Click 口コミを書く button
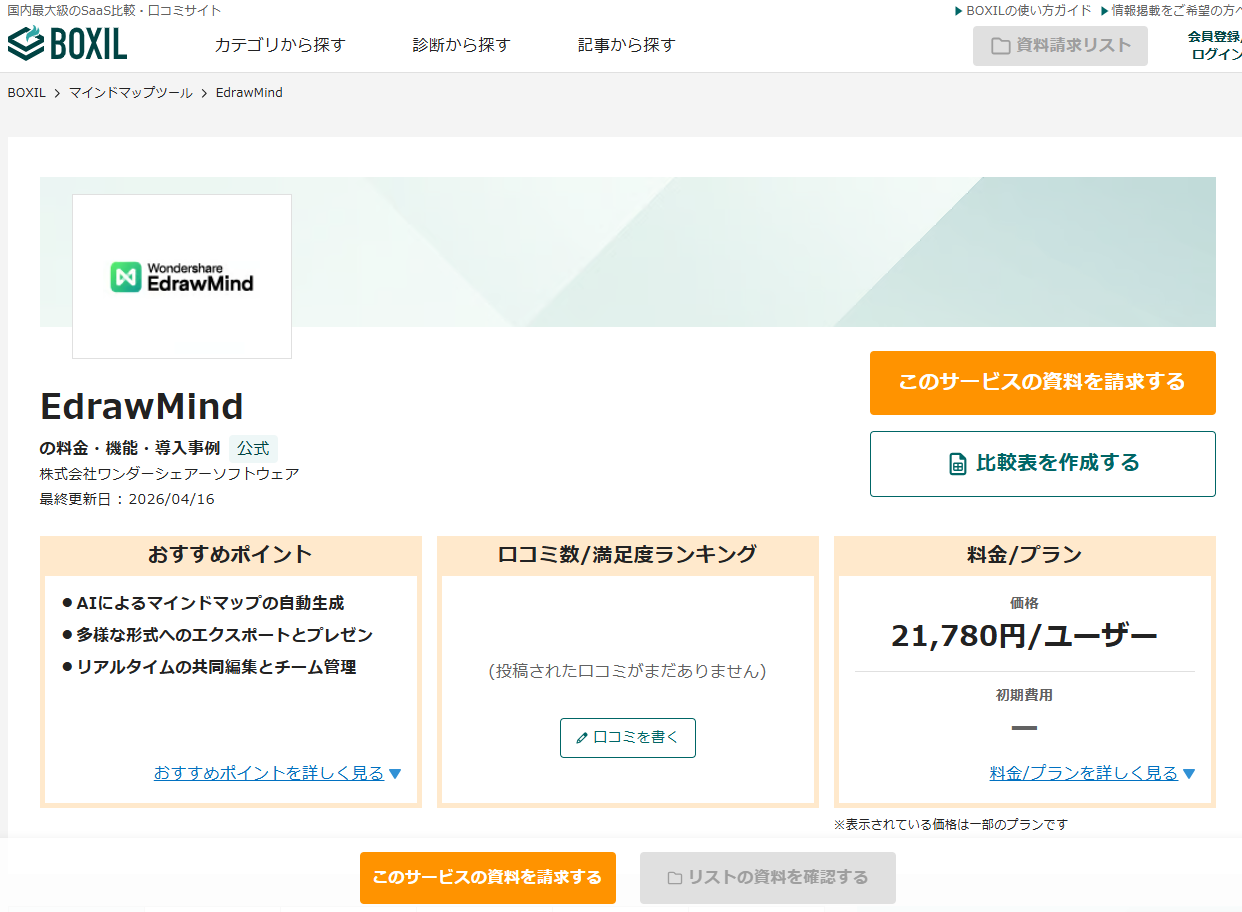Viewport: 1242px width, 912px height. pos(628,738)
